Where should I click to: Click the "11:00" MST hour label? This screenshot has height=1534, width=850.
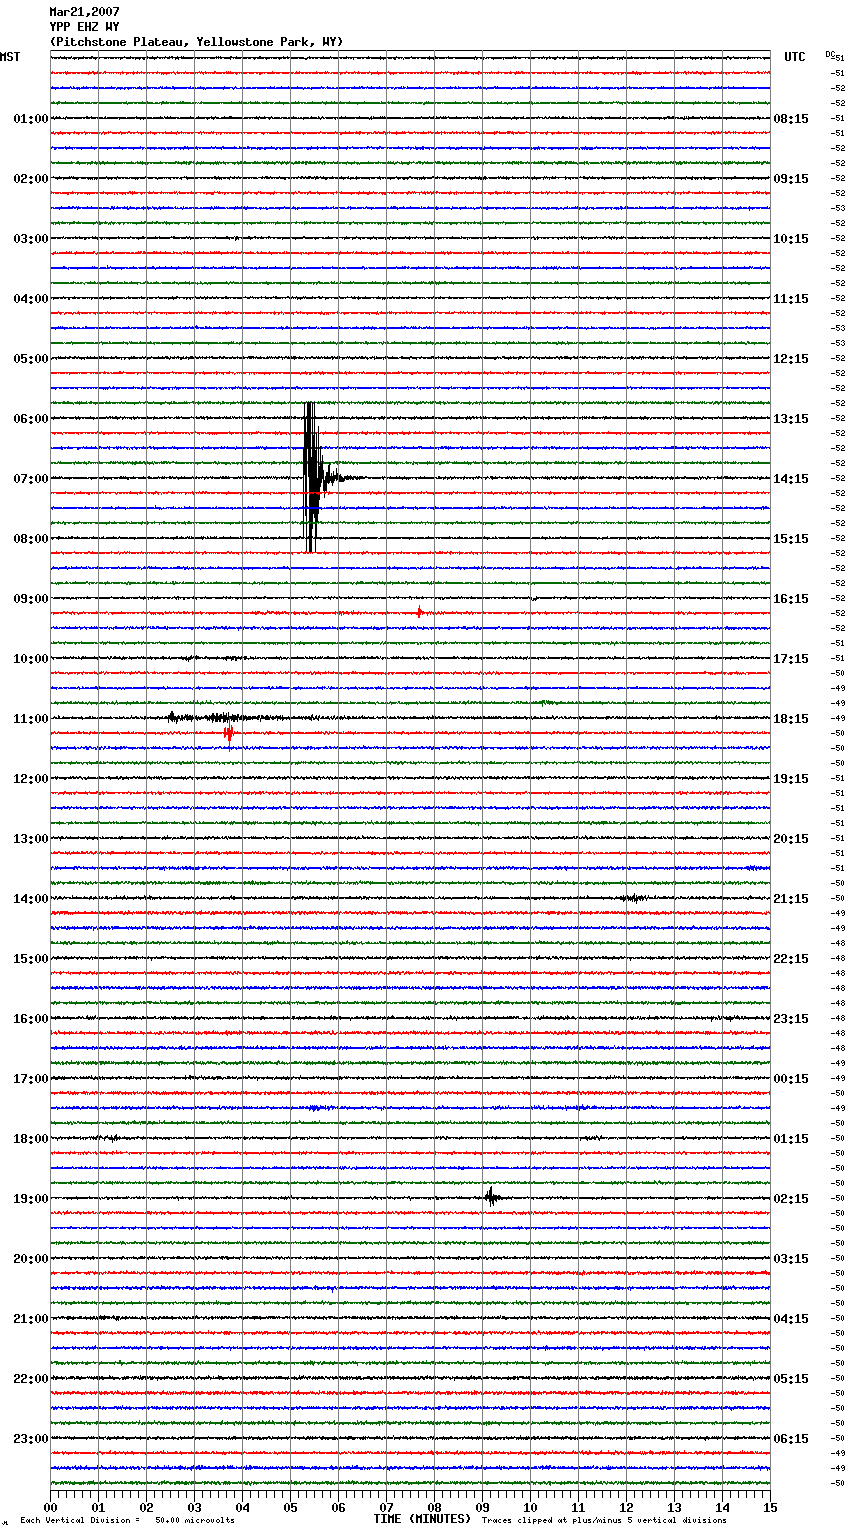click(x=31, y=719)
